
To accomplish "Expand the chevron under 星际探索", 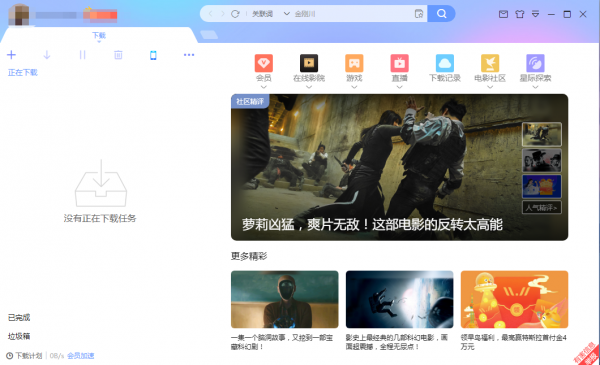I will pyautogui.click(x=535, y=87).
